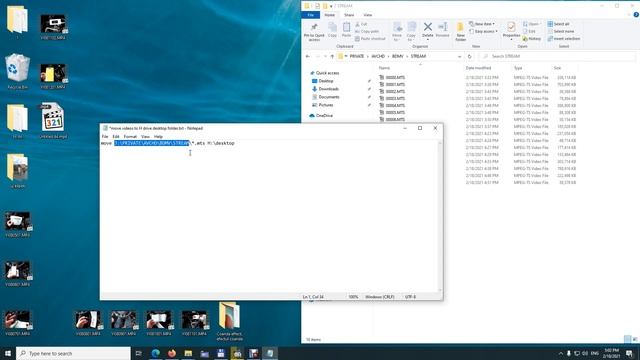This screenshot has height=360, width=640.
Task: Click the Search STREAM input field
Action: point(557,56)
